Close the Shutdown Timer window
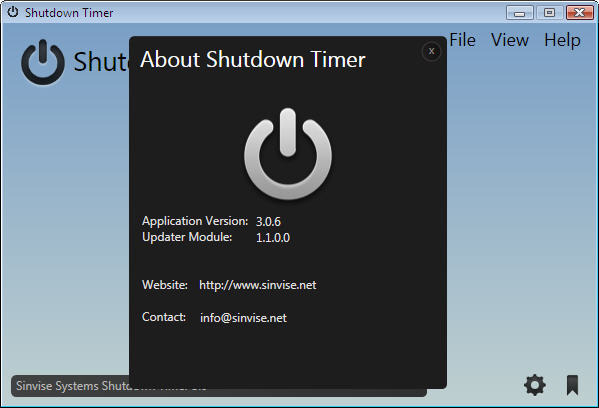 pos(580,13)
